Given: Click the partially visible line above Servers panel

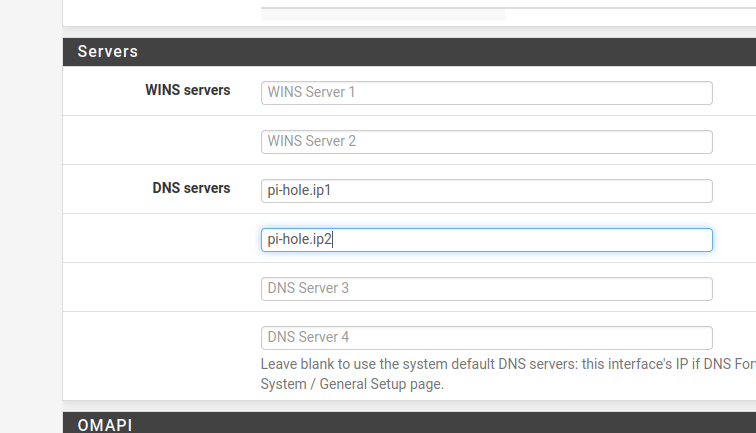Looking at the screenshot, I should pos(382,14).
